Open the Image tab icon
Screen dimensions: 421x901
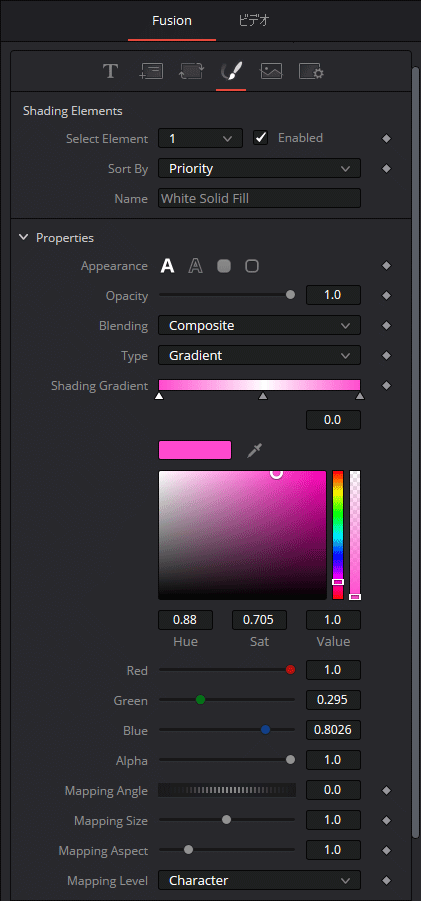[271, 71]
